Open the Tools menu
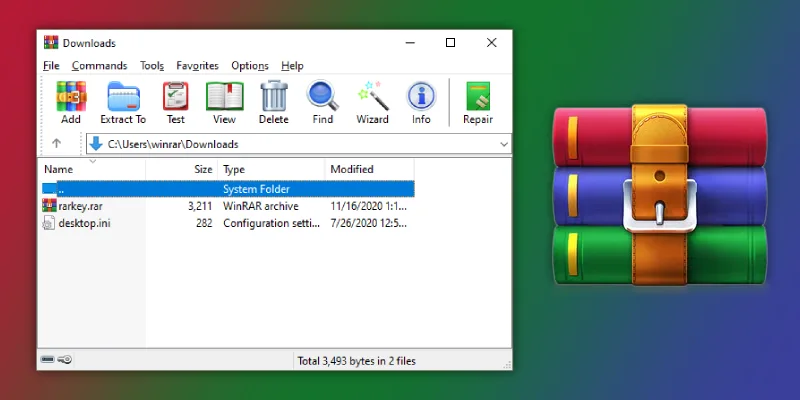 click(x=152, y=66)
